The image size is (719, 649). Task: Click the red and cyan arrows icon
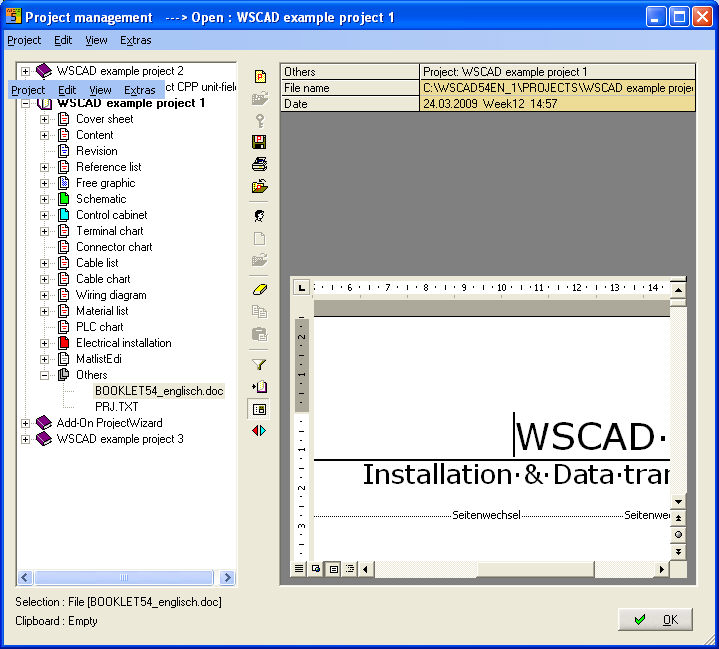pyautogui.click(x=259, y=431)
